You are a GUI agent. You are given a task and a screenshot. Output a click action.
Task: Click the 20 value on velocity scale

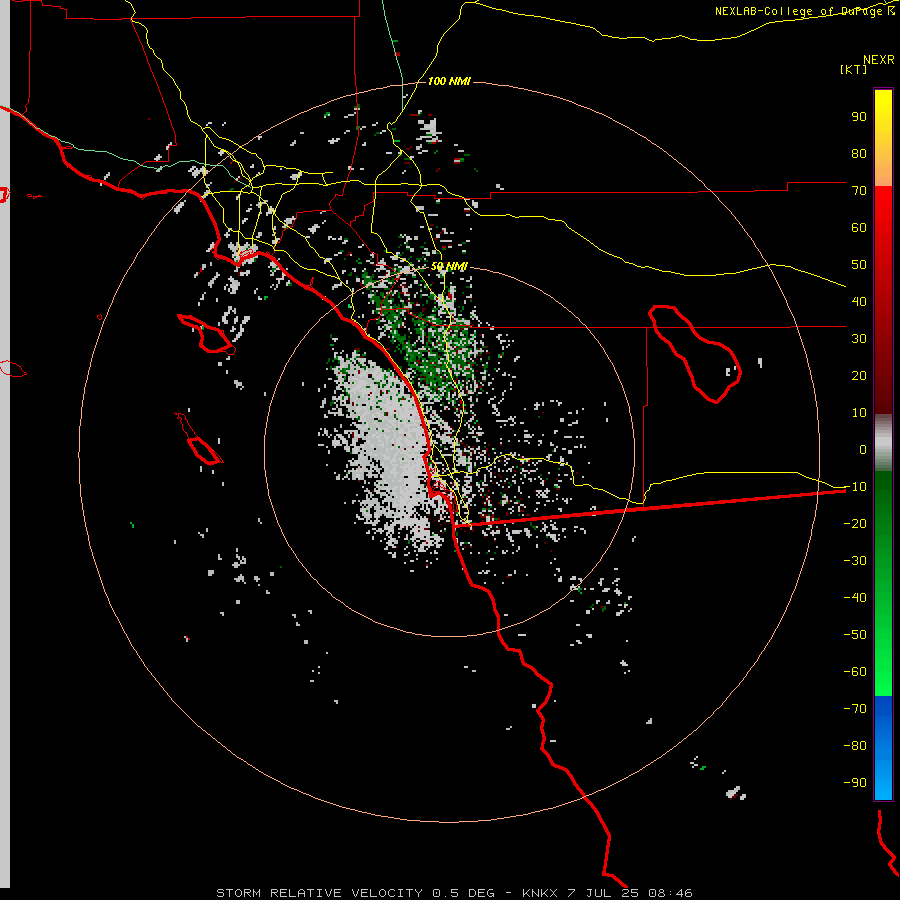[x=859, y=375]
